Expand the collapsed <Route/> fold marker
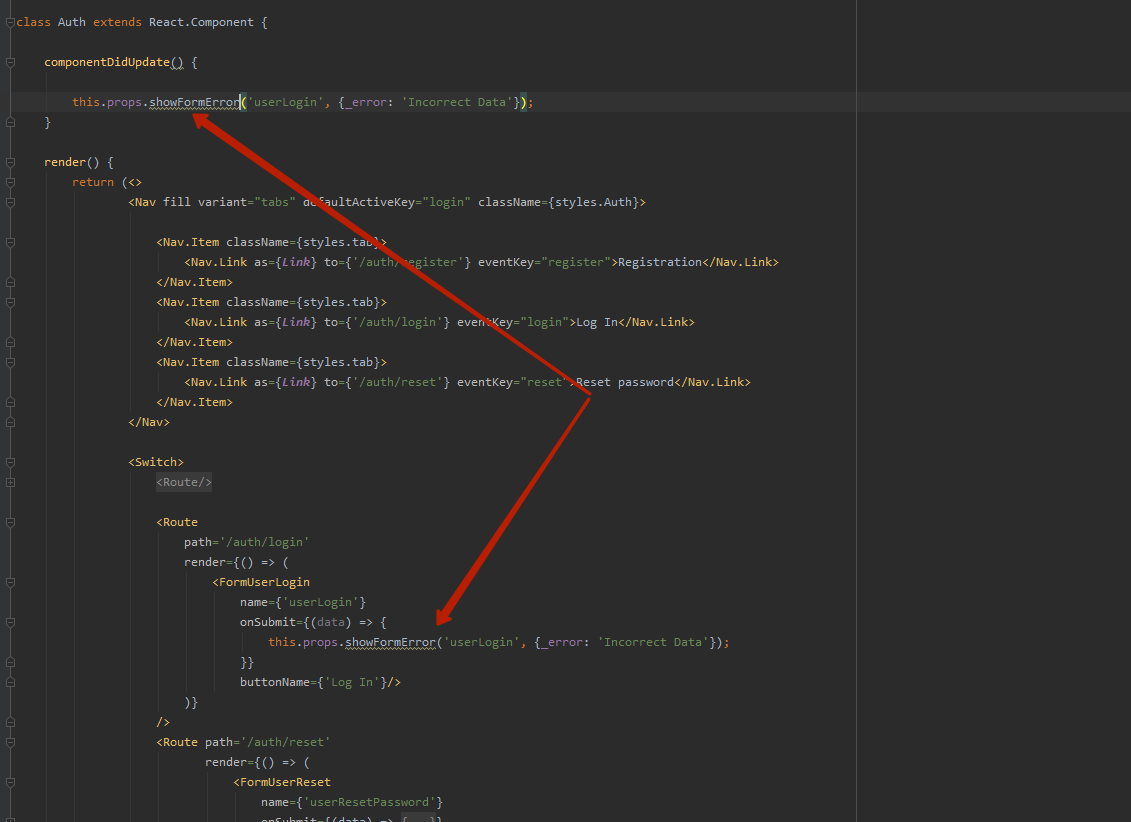Image resolution: width=1131 pixels, height=822 pixels. tap(10, 482)
